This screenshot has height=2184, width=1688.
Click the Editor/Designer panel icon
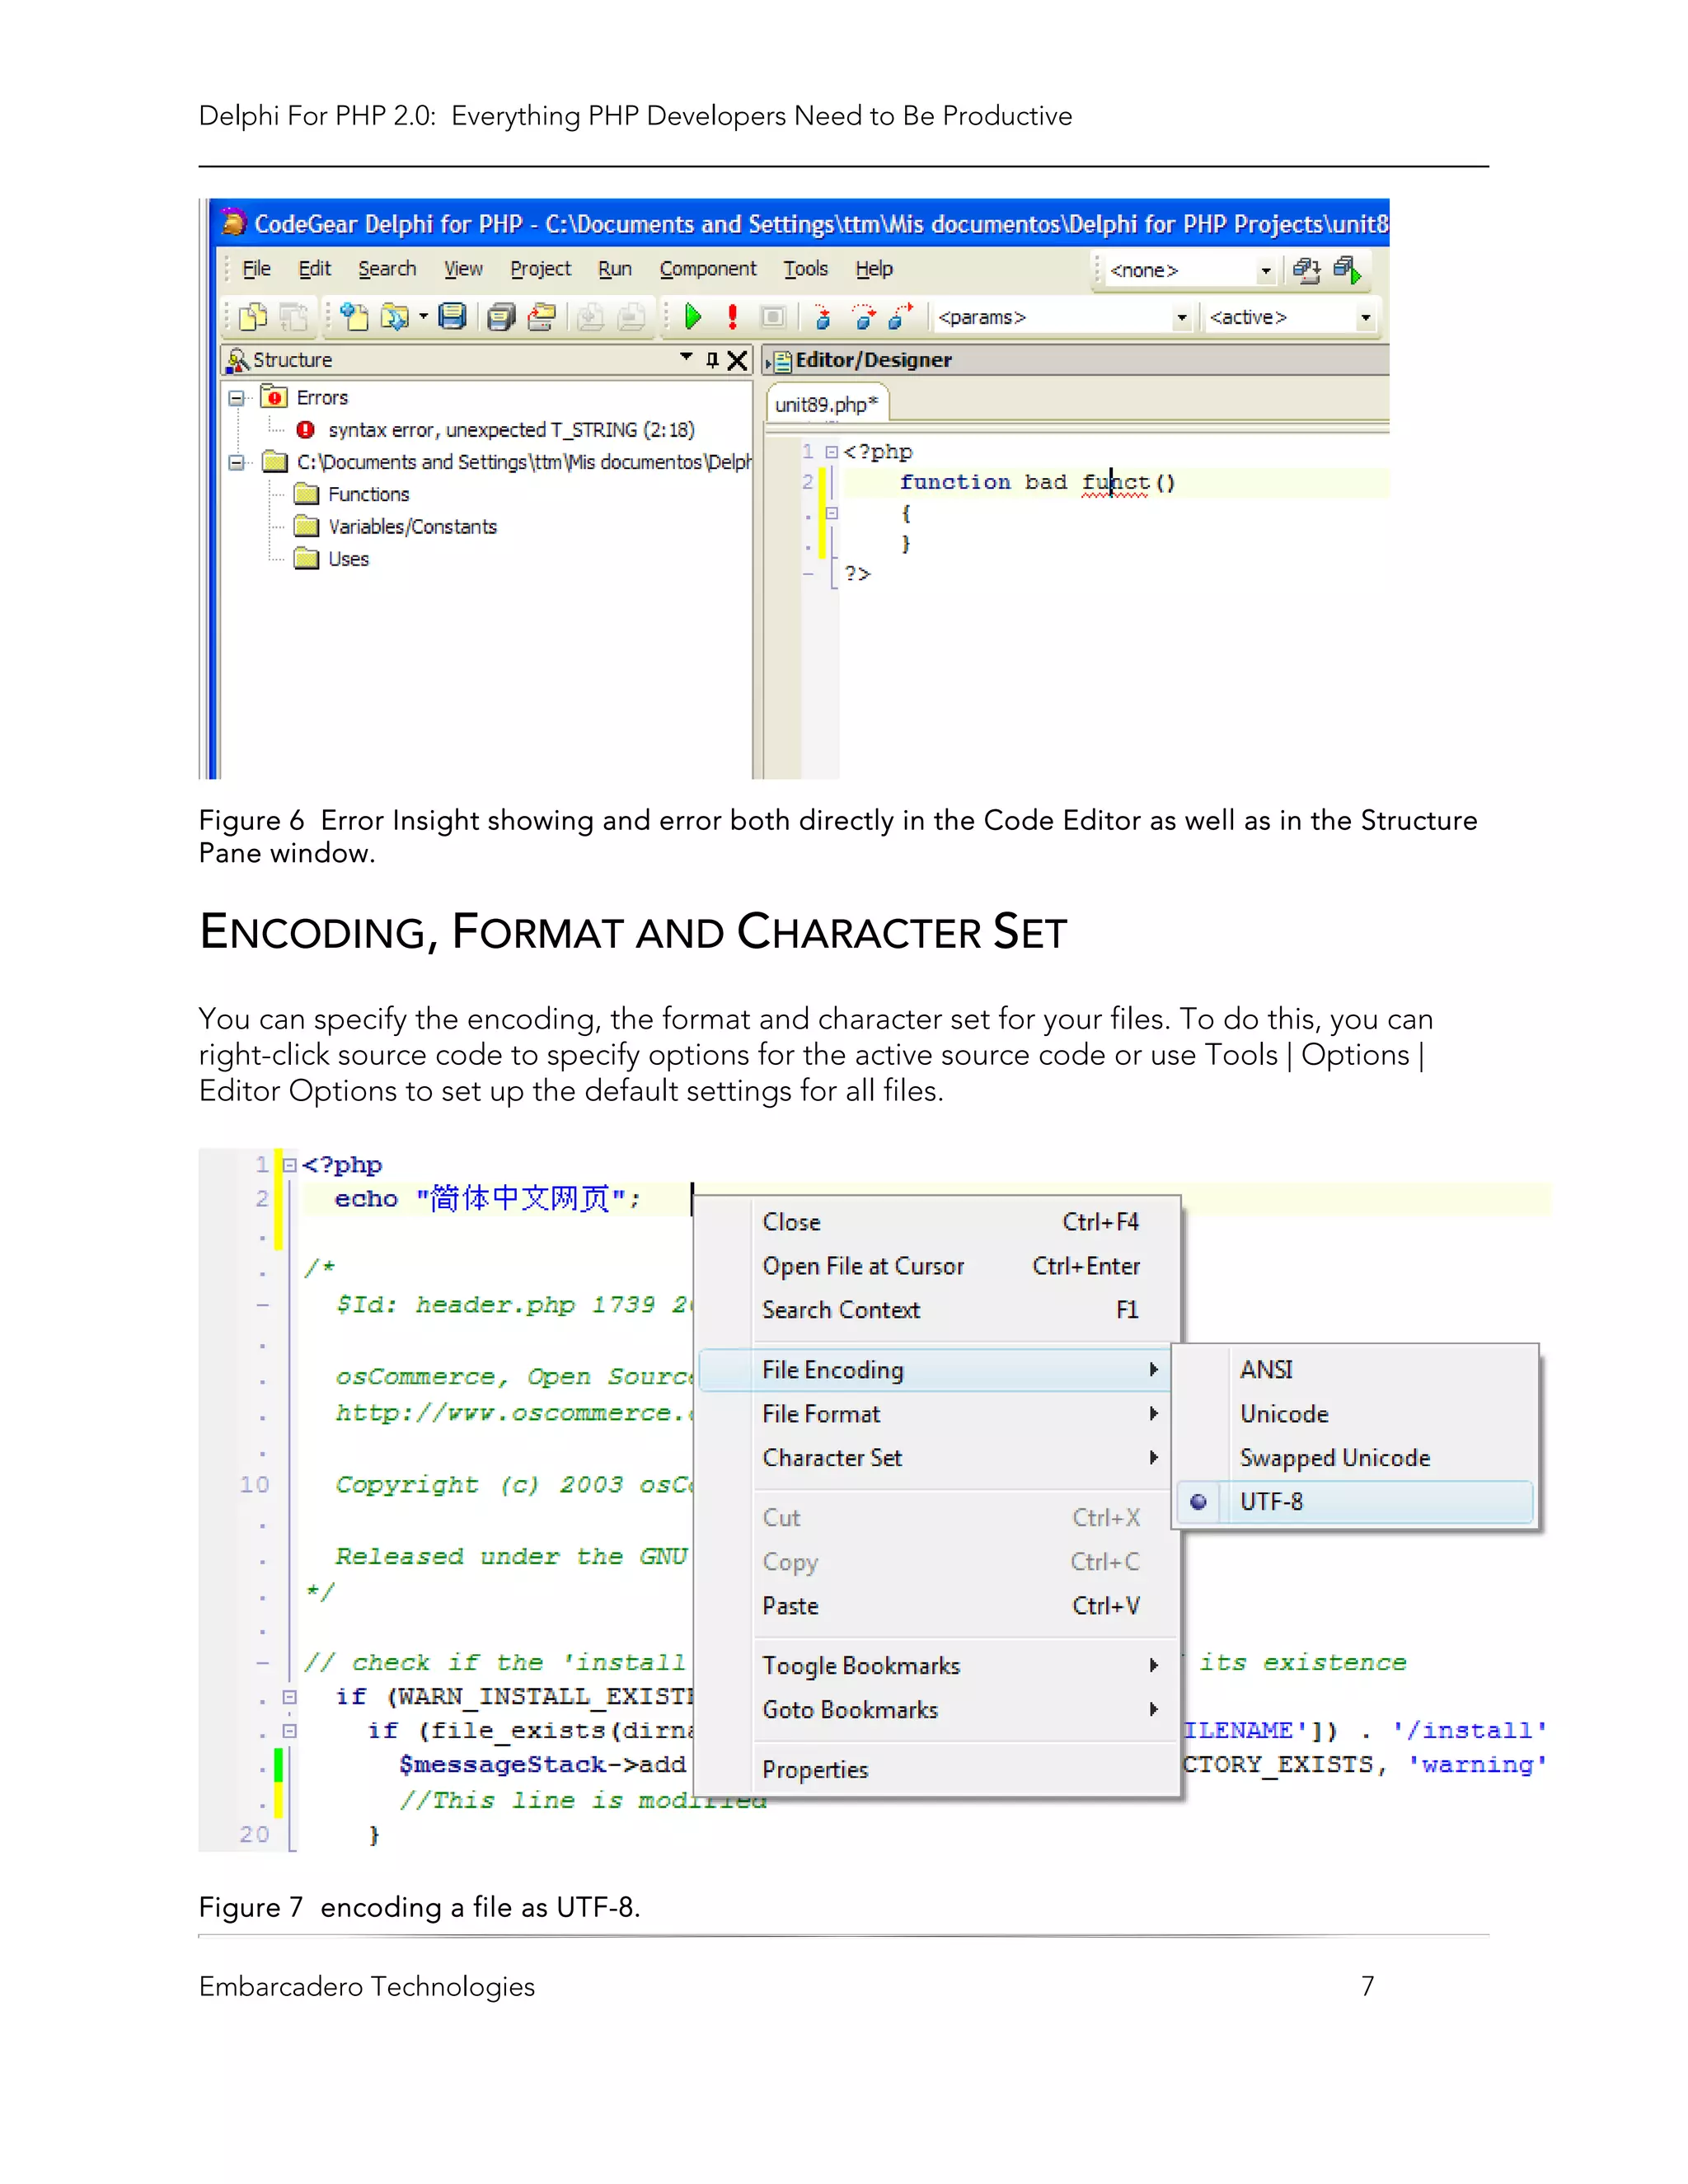[x=781, y=361]
